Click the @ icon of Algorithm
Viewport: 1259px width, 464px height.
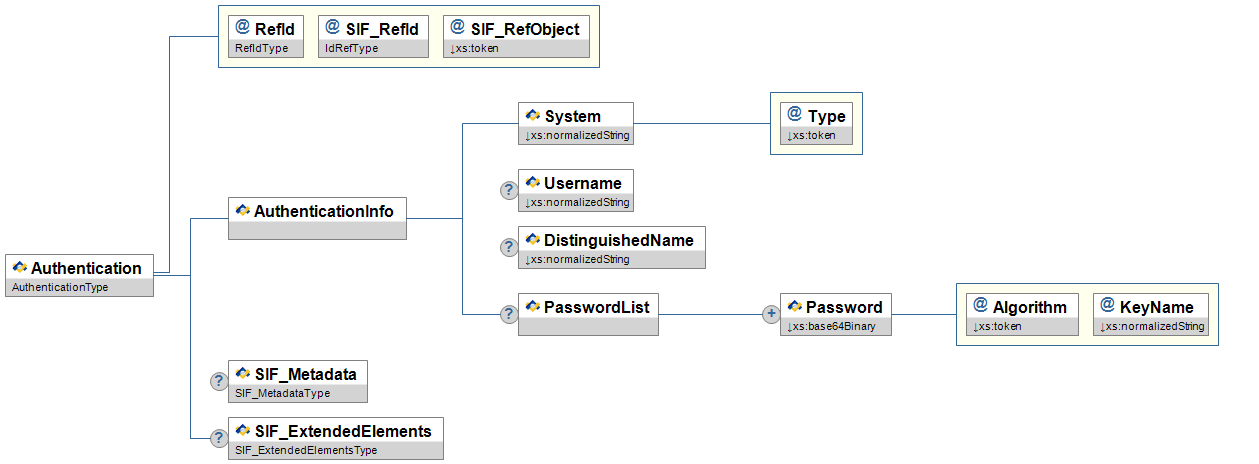[981, 306]
